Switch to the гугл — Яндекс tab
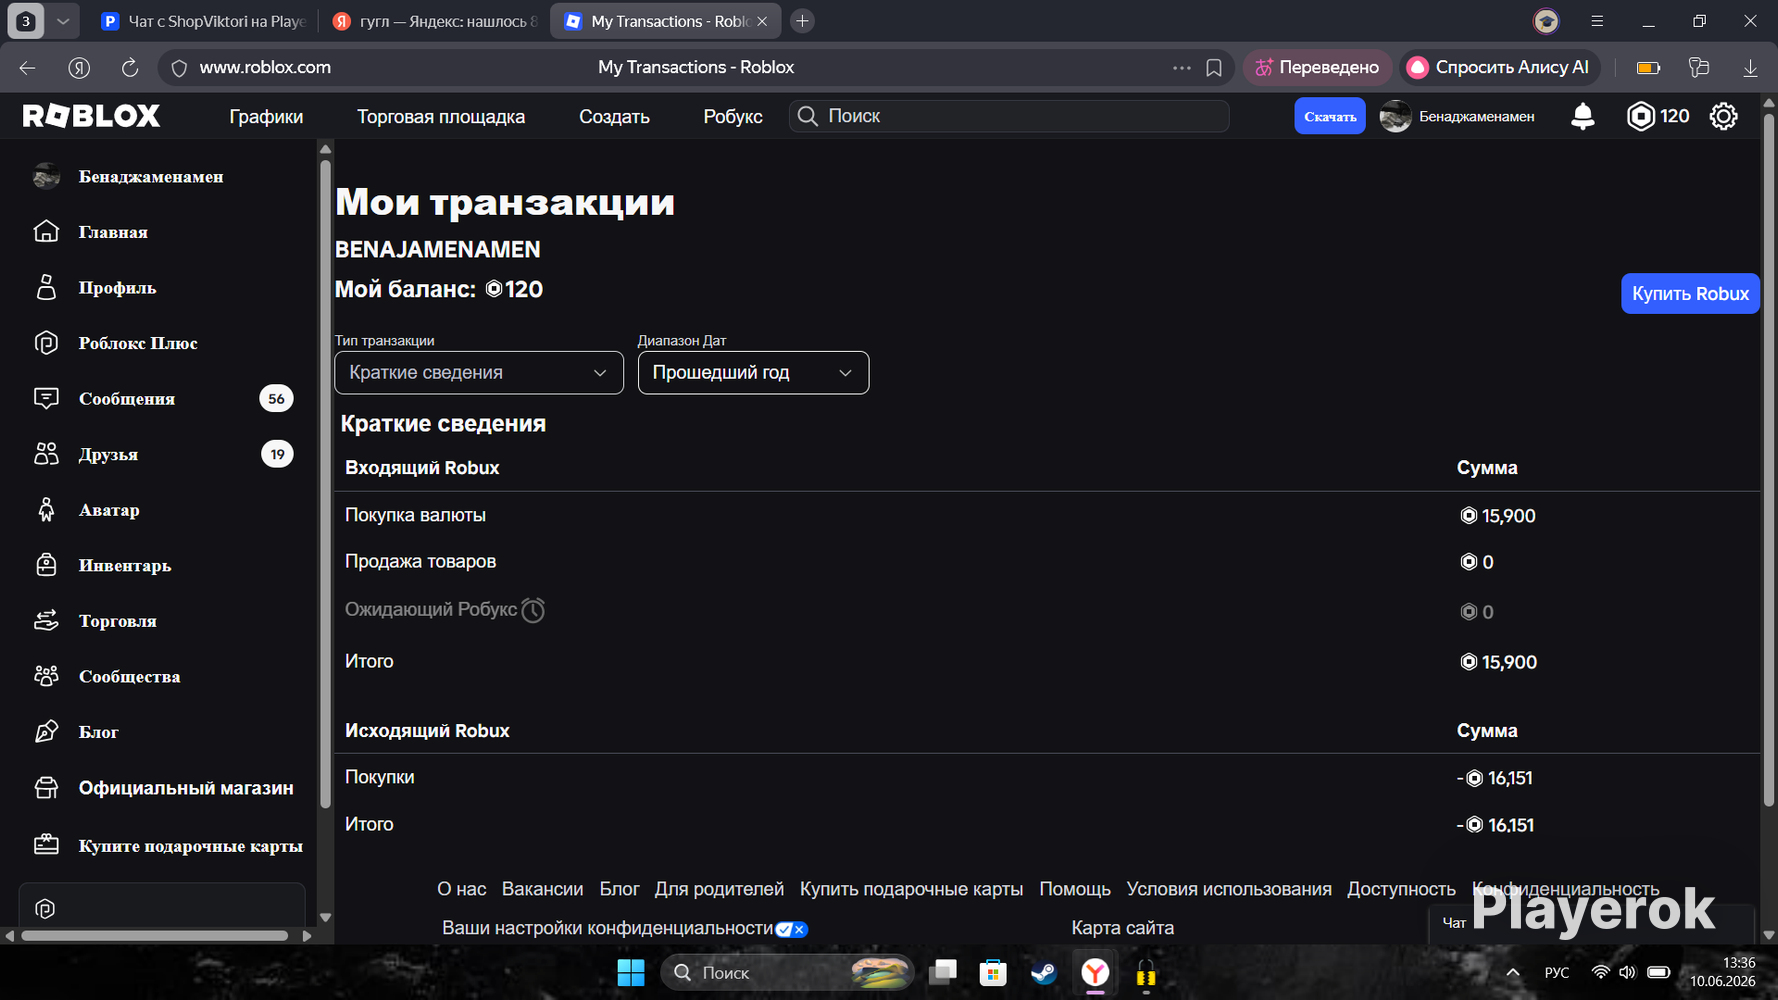 tap(436, 21)
